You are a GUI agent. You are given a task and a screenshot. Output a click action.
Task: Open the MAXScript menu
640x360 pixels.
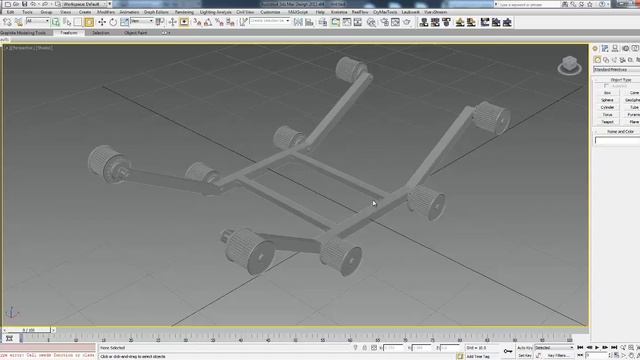[x=298, y=12]
